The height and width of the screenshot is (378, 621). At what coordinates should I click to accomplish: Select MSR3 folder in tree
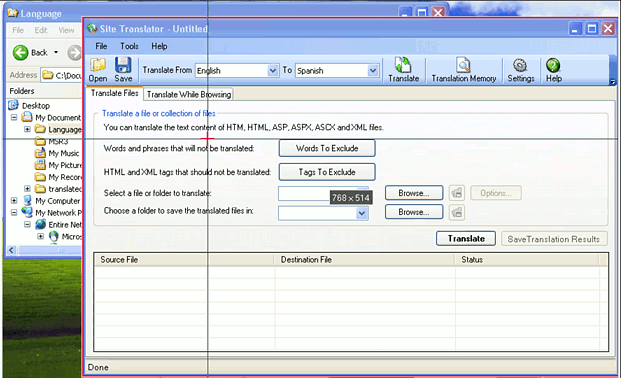pyautogui.click(x=58, y=141)
